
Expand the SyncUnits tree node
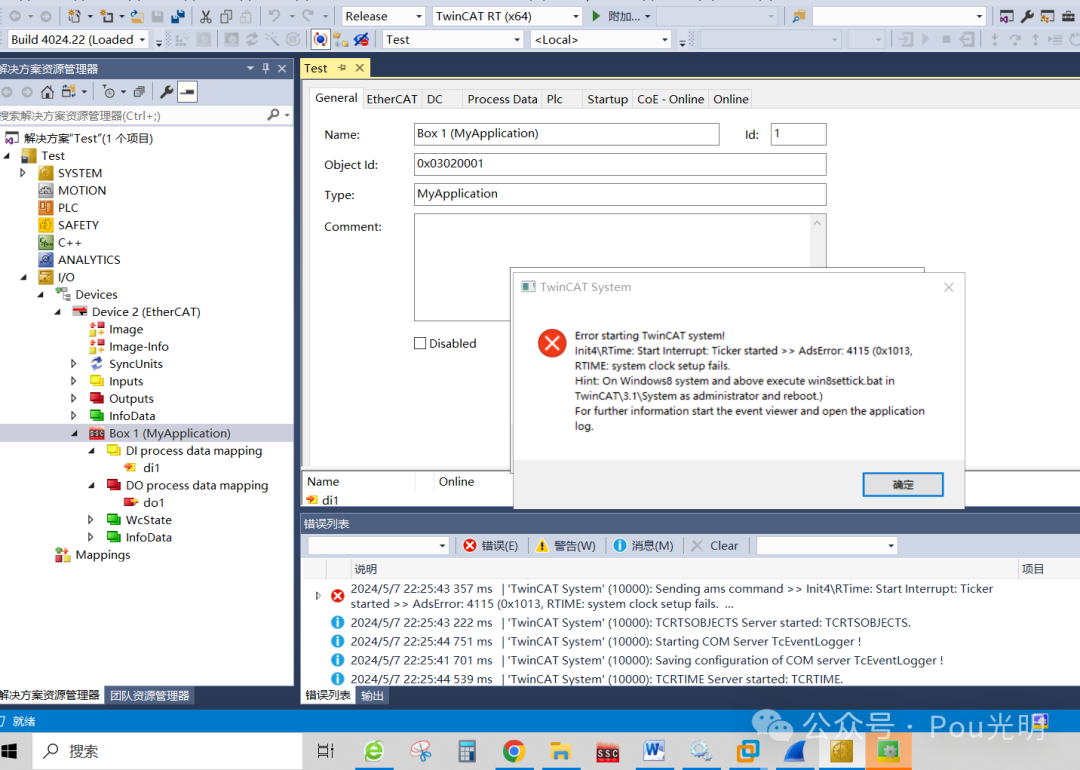pyautogui.click(x=74, y=364)
